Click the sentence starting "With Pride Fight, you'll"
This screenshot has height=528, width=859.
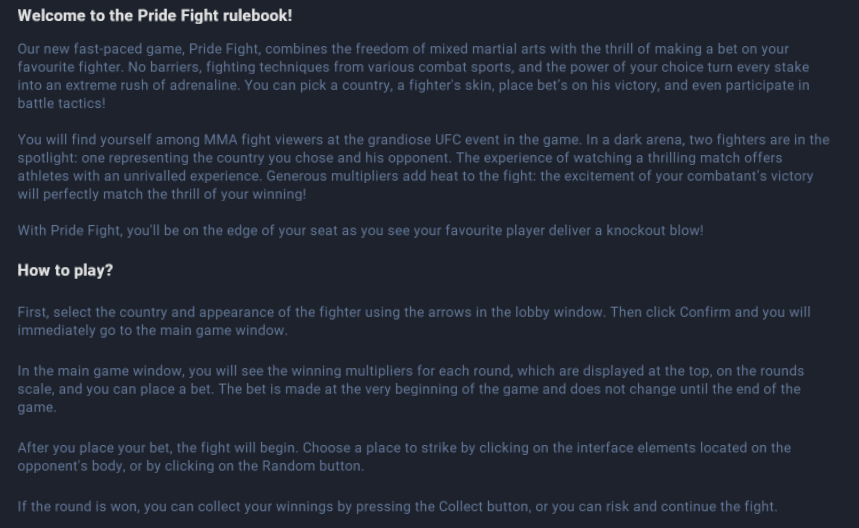point(360,231)
